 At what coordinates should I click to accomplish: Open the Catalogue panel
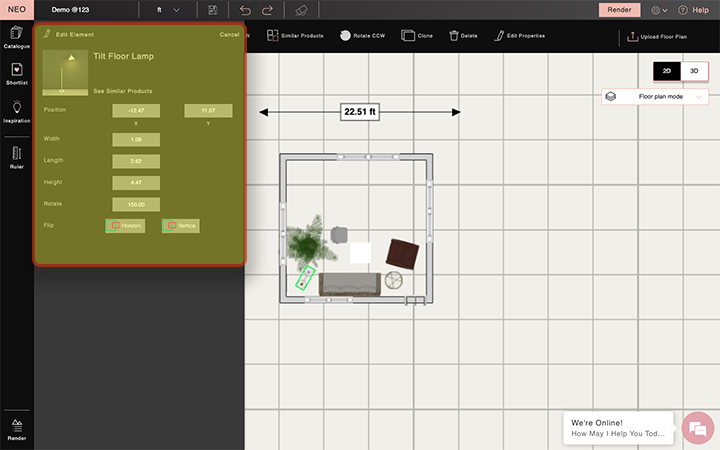[17, 37]
